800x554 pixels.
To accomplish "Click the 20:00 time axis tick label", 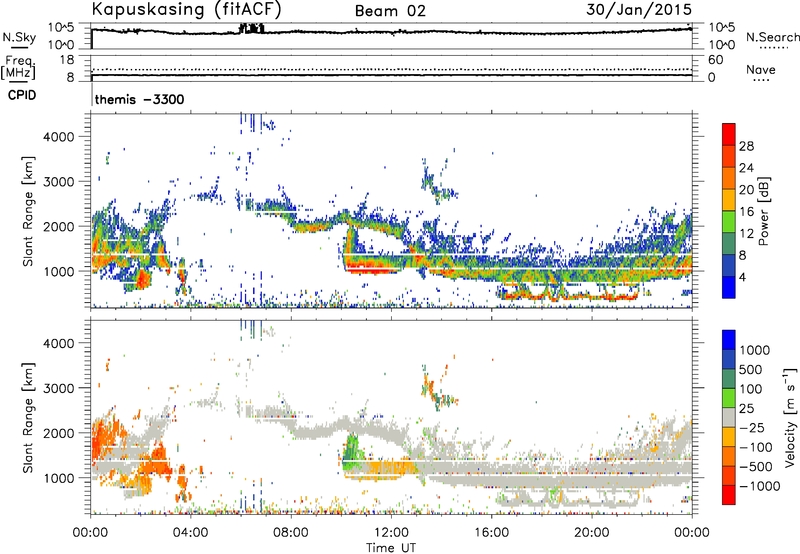I will (x=591, y=533).
